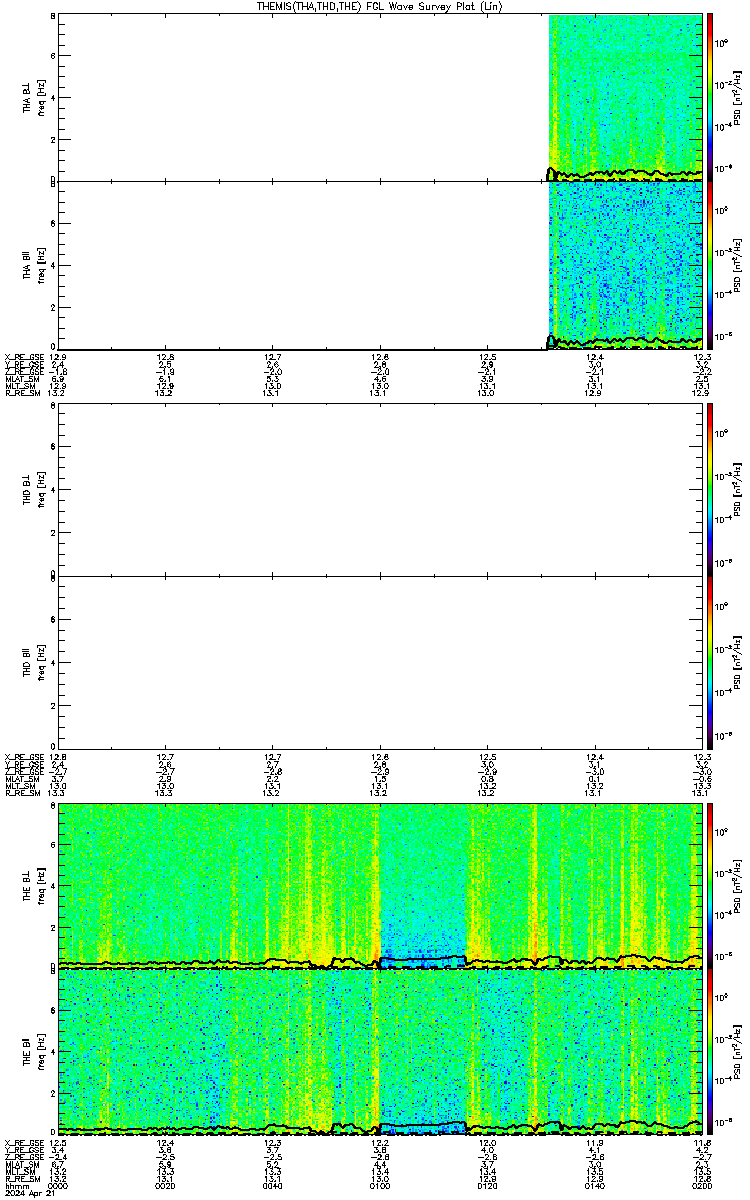750x1200 pixels.
Task: Click the color bar beside the THD B-perp panel
Action: pyautogui.click(x=710, y=488)
